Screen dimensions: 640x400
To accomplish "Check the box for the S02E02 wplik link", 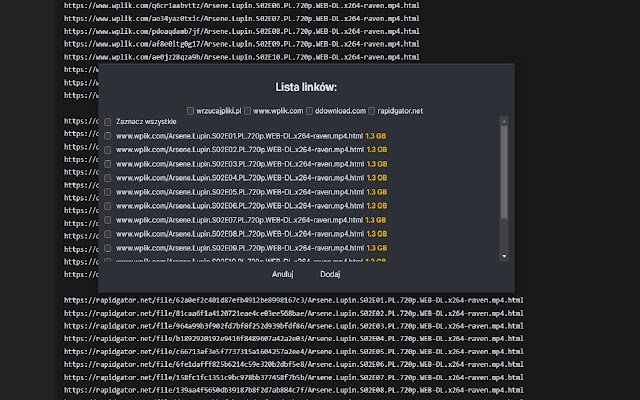I will (107, 150).
